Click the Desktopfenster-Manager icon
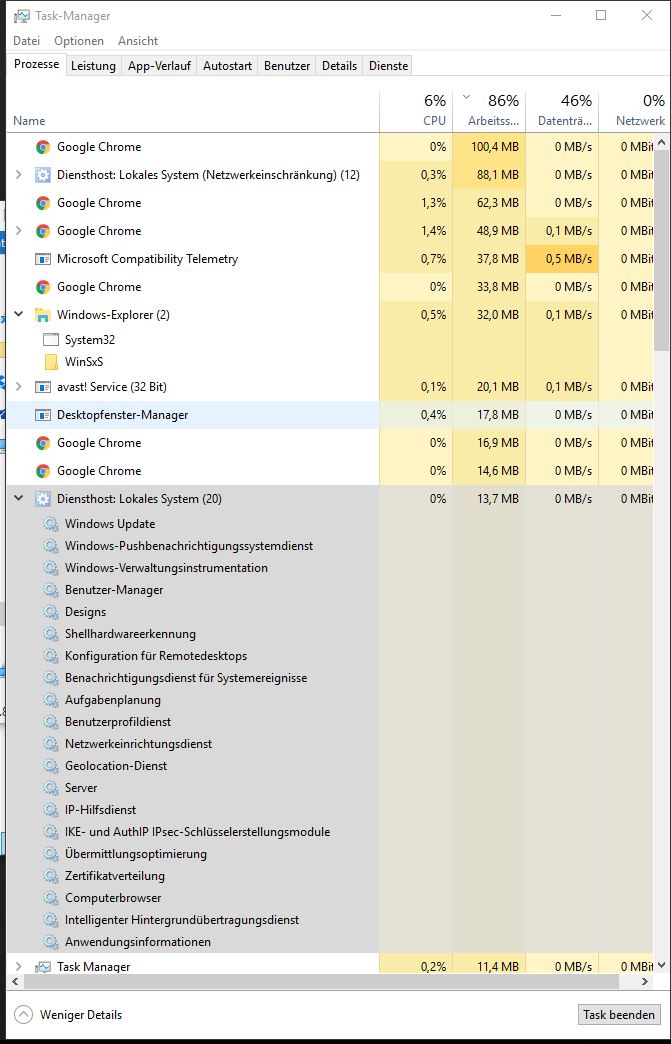 43,415
